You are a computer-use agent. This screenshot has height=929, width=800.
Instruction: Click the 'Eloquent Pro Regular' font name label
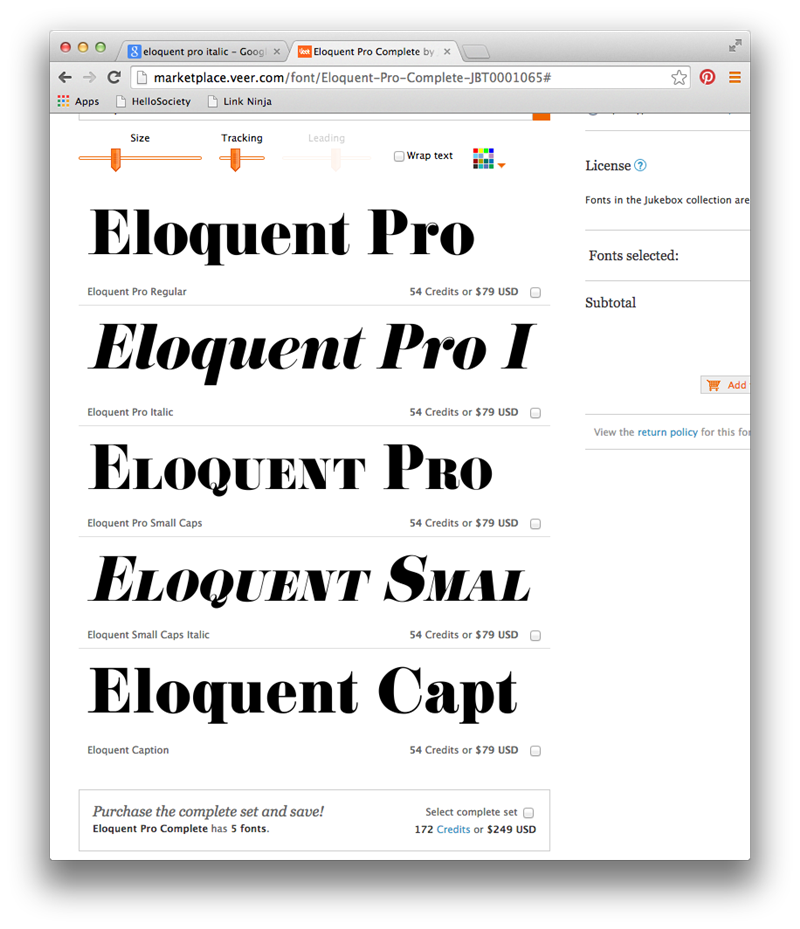click(x=137, y=291)
